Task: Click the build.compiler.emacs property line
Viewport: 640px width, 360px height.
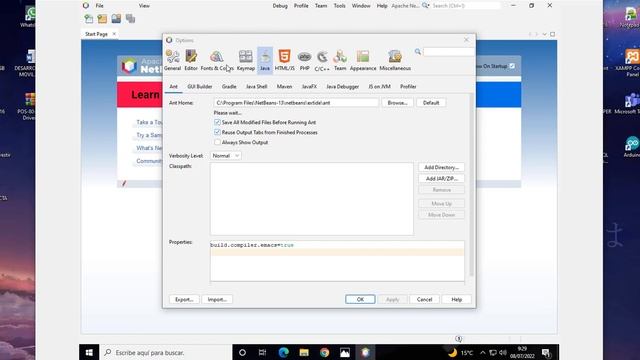Action: click(x=337, y=245)
